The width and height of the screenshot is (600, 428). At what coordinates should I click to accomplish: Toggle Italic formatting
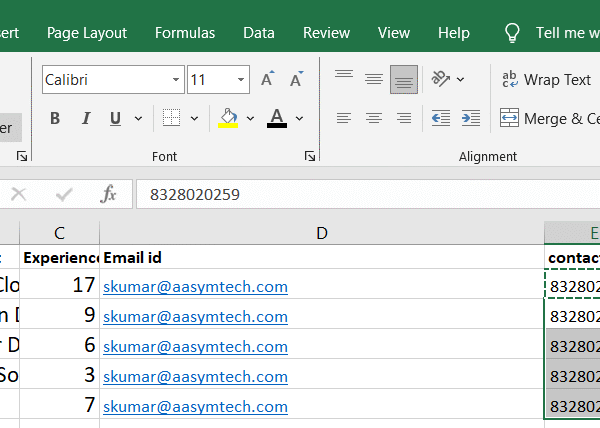(x=85, y=119)
